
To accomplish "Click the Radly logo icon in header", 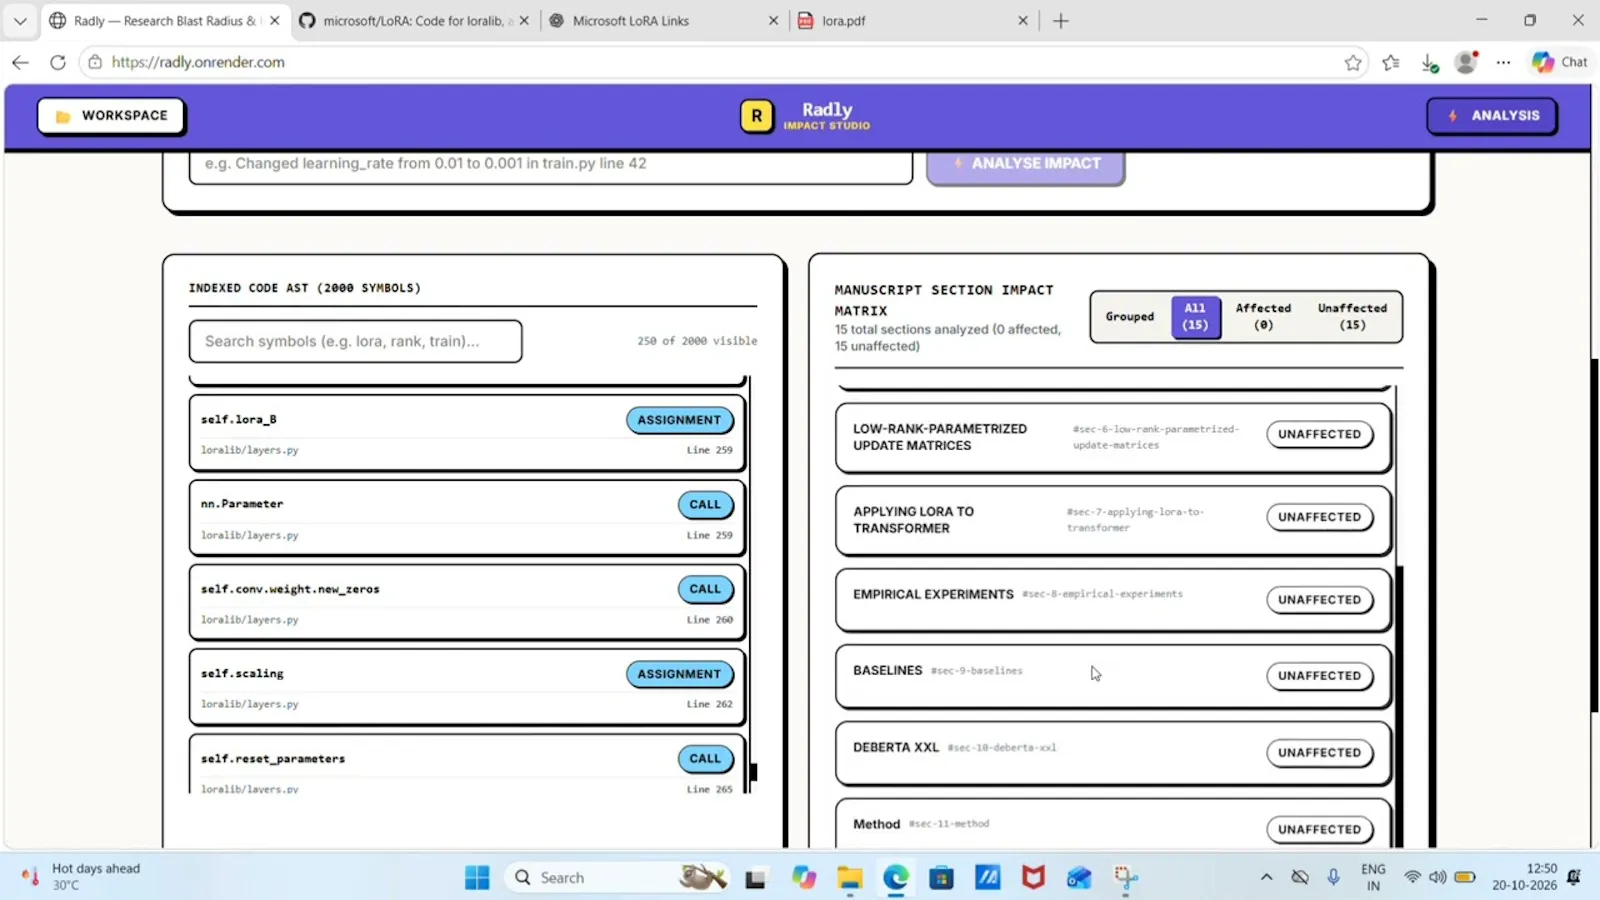I will [x=757, y=116].
